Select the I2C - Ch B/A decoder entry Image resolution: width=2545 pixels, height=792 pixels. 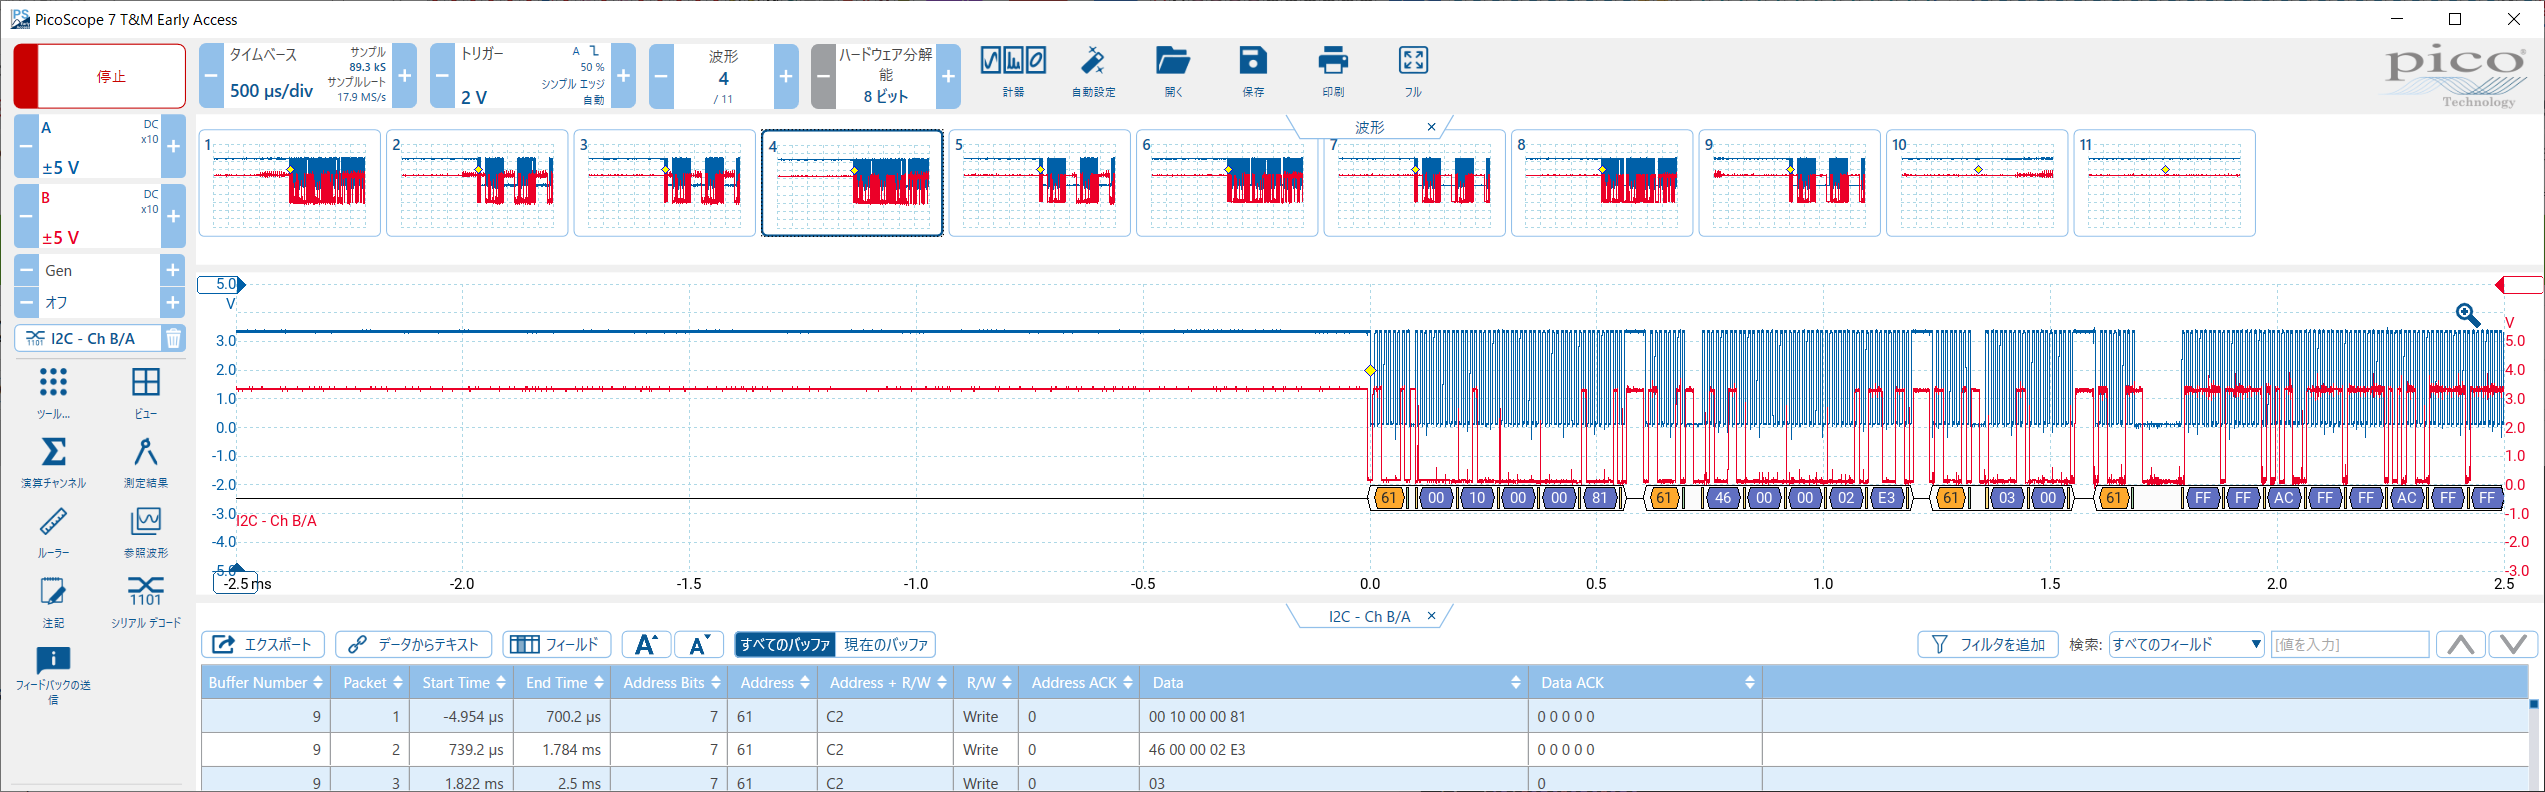click(88, 339)
